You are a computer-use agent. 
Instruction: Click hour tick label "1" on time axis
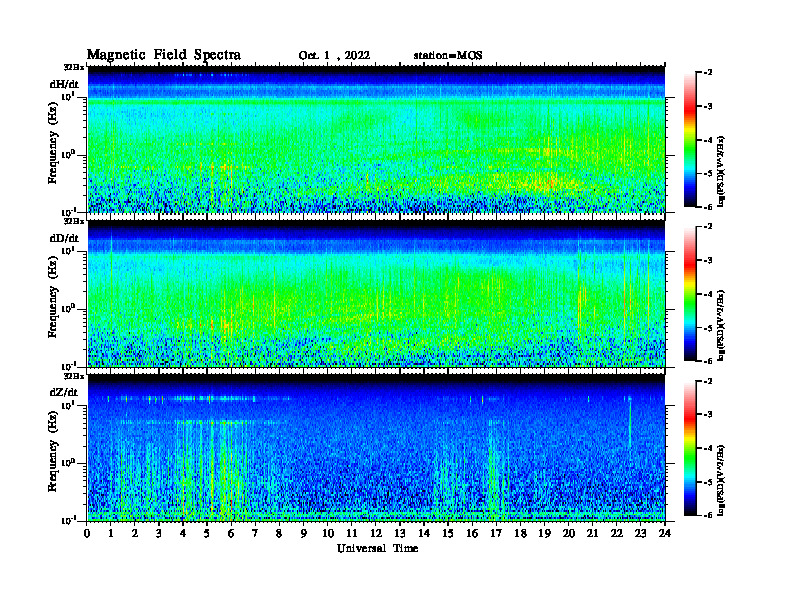coord(111,534)
